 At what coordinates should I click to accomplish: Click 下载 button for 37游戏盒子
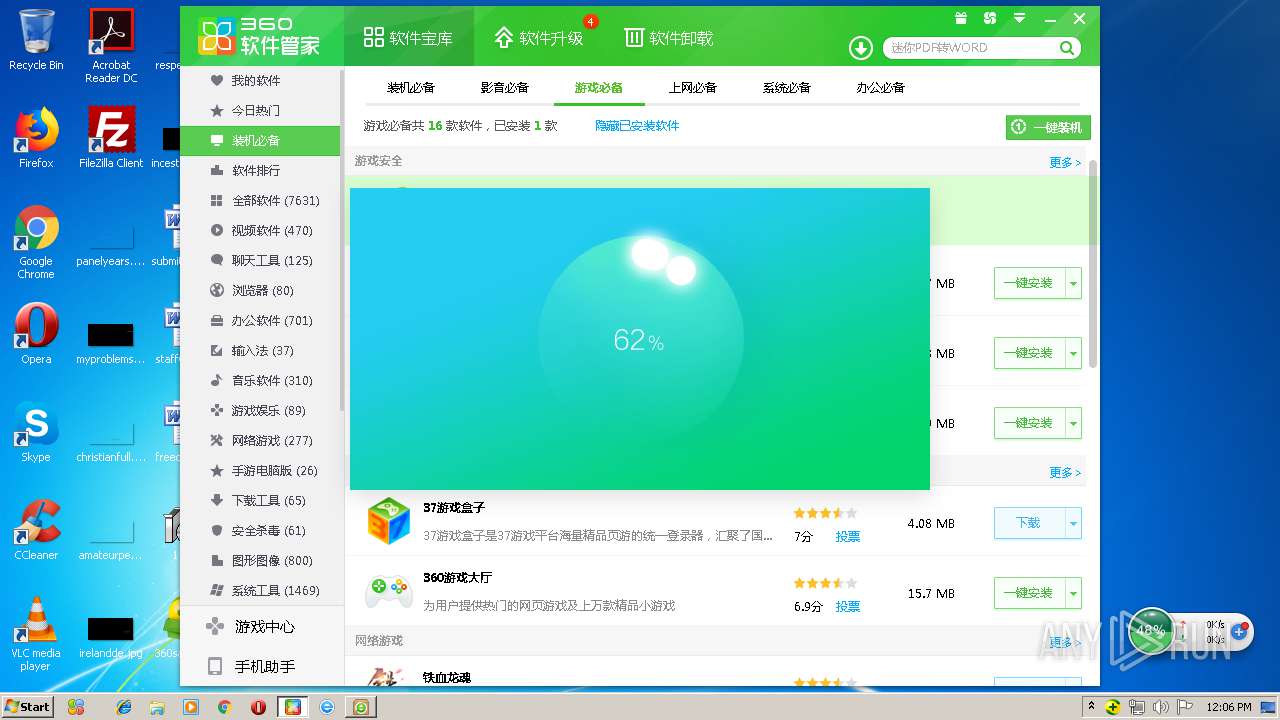[1029, 523]
